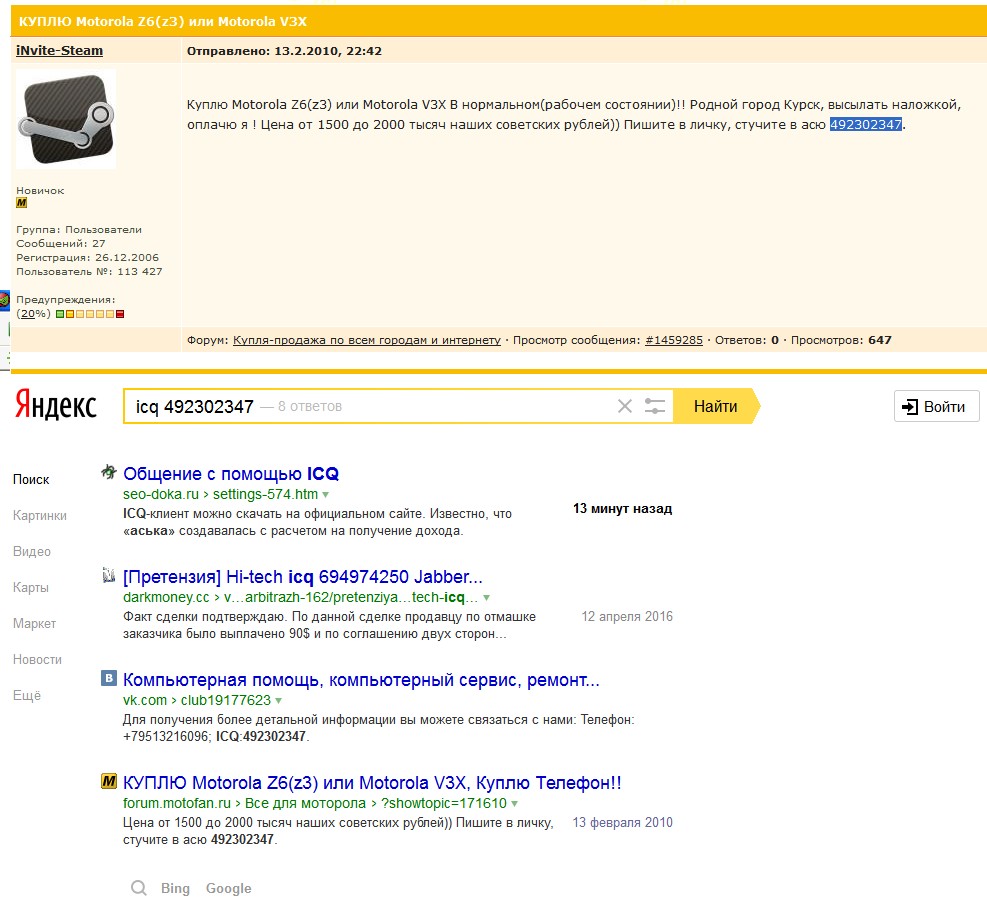Open the seo-doka.ru domain link
This screenshot has height=919, width=987.
[x=161, y=494]
